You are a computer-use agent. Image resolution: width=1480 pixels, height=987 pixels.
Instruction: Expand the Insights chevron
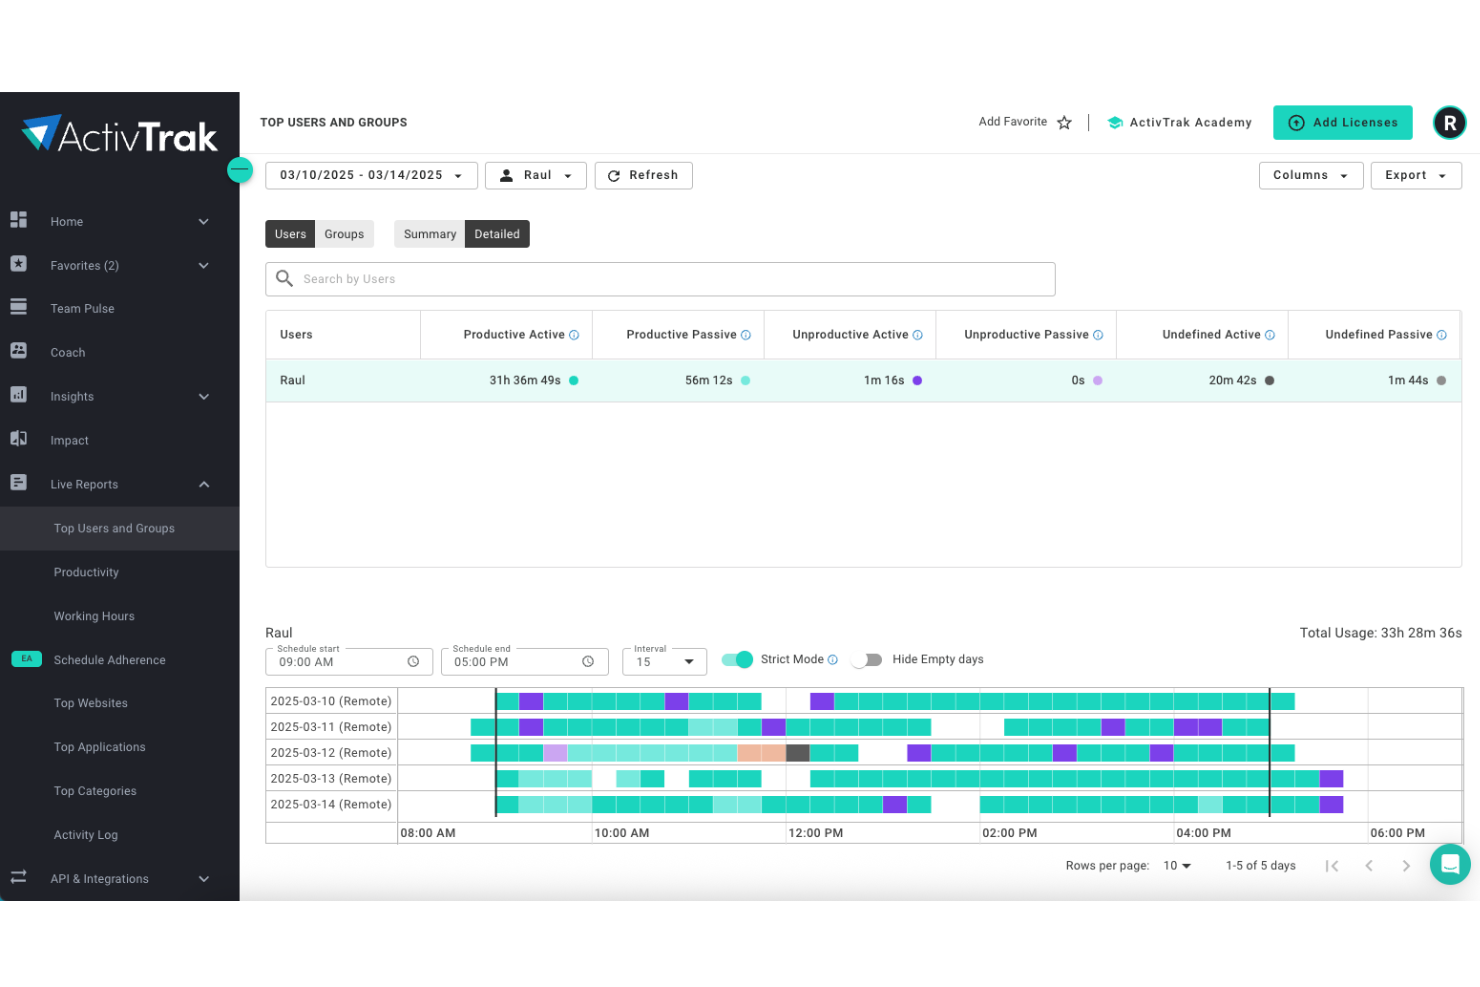(x=204, y=396)
